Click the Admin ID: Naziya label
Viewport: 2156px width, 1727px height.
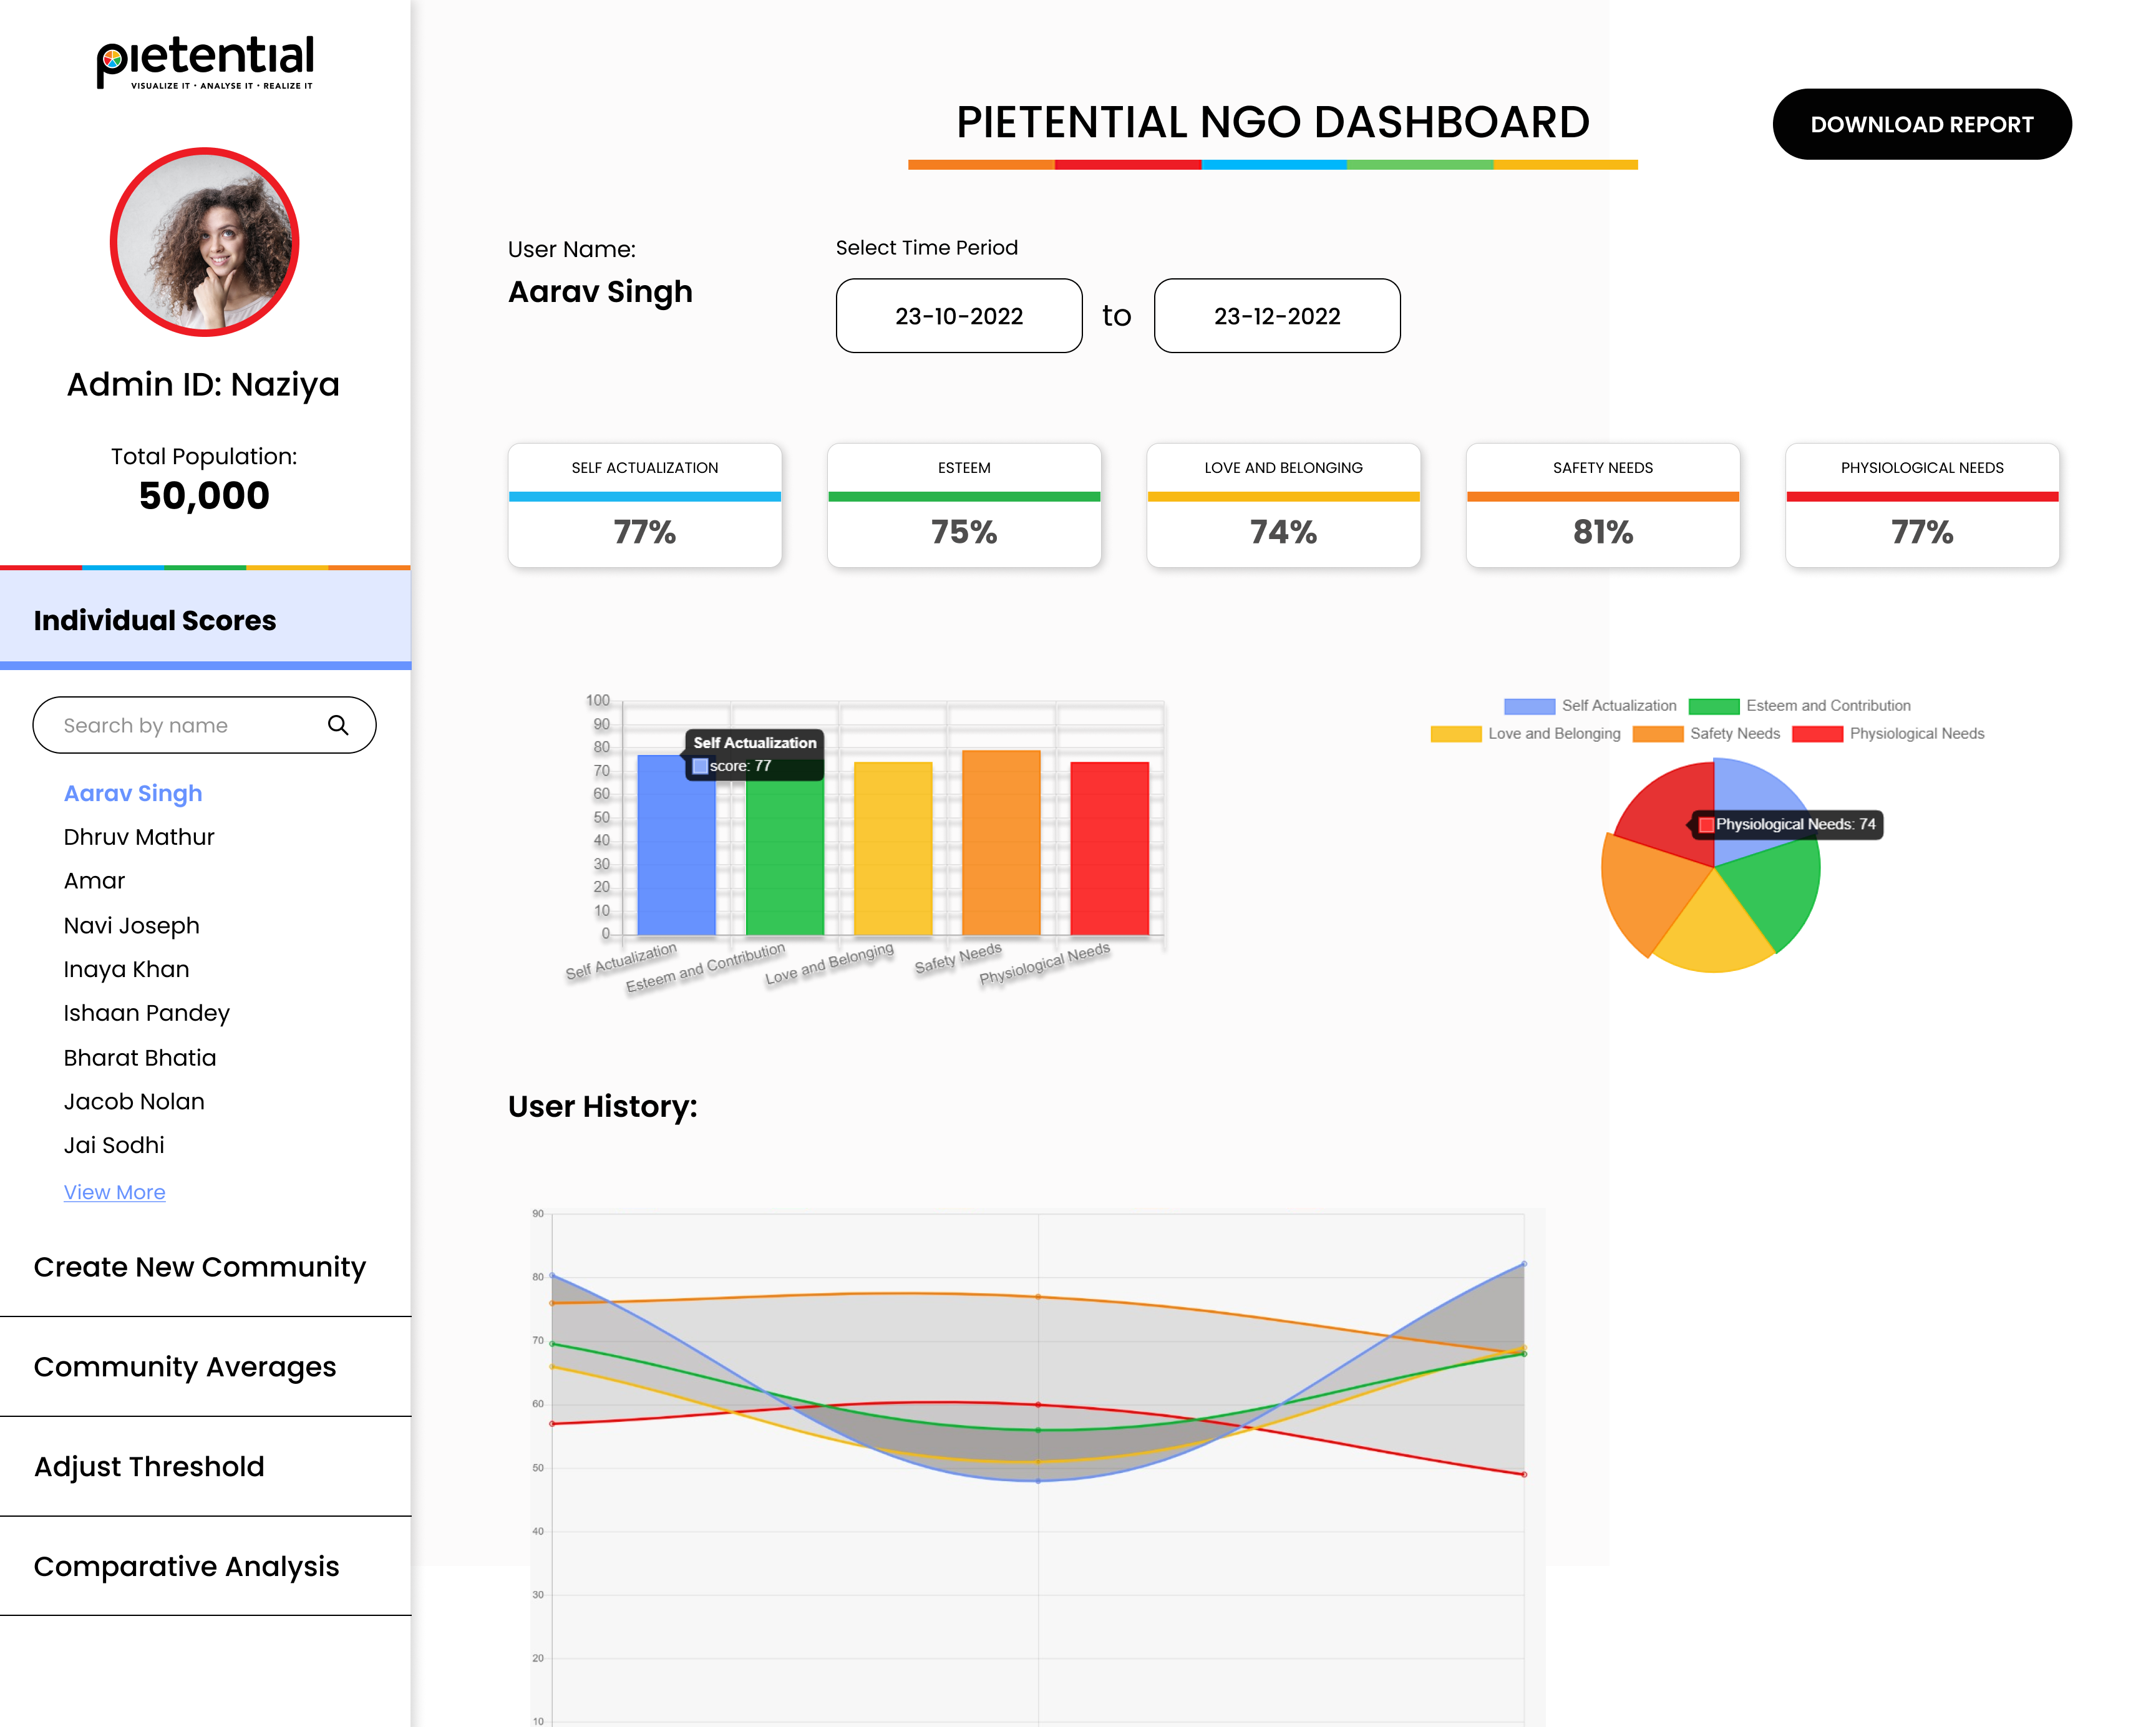coord(203,385)
